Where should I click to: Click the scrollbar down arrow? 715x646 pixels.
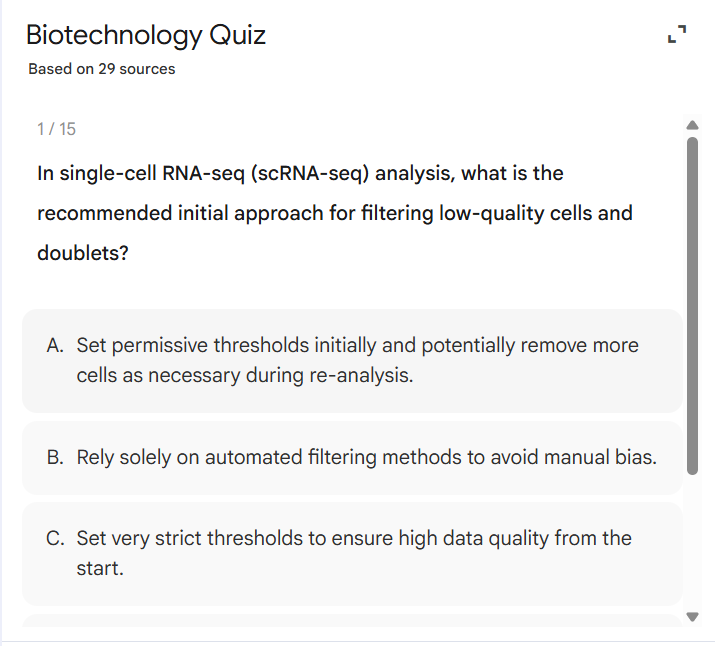pos(690,615)
